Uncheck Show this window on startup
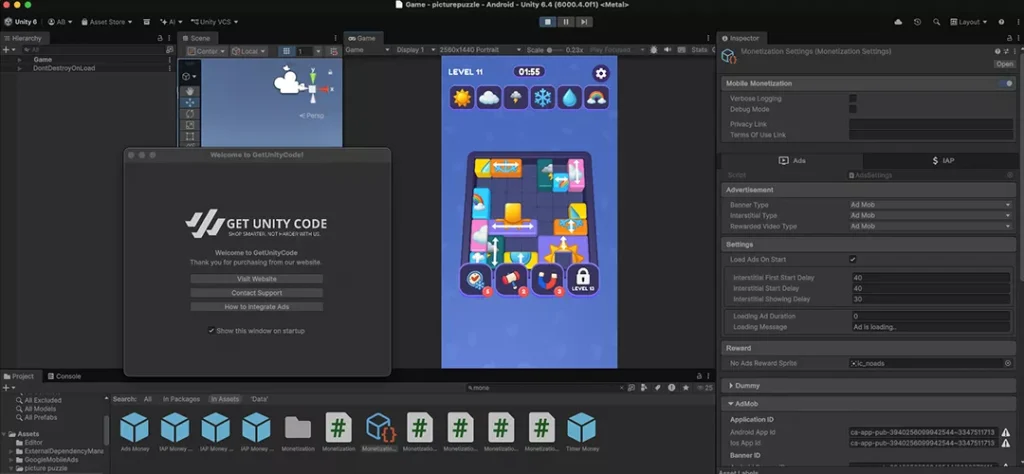 [x=212, y=330]
